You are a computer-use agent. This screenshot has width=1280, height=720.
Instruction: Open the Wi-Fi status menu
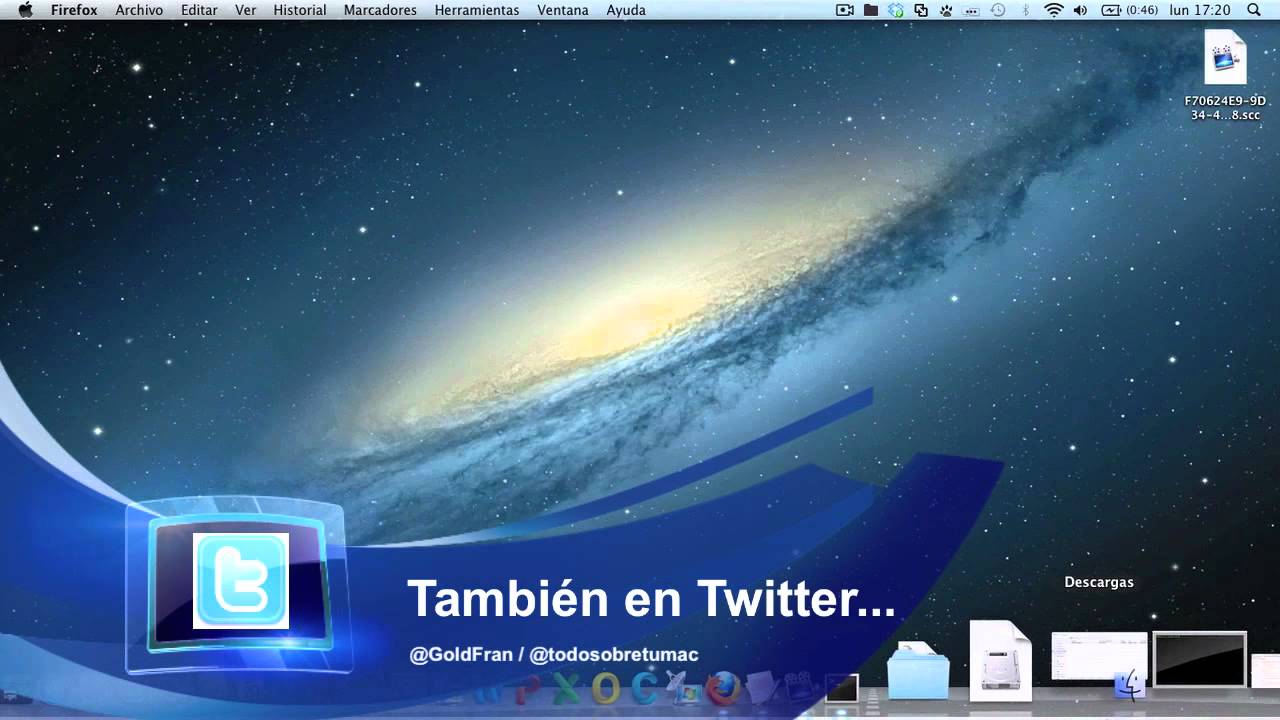coord(1054,10)
